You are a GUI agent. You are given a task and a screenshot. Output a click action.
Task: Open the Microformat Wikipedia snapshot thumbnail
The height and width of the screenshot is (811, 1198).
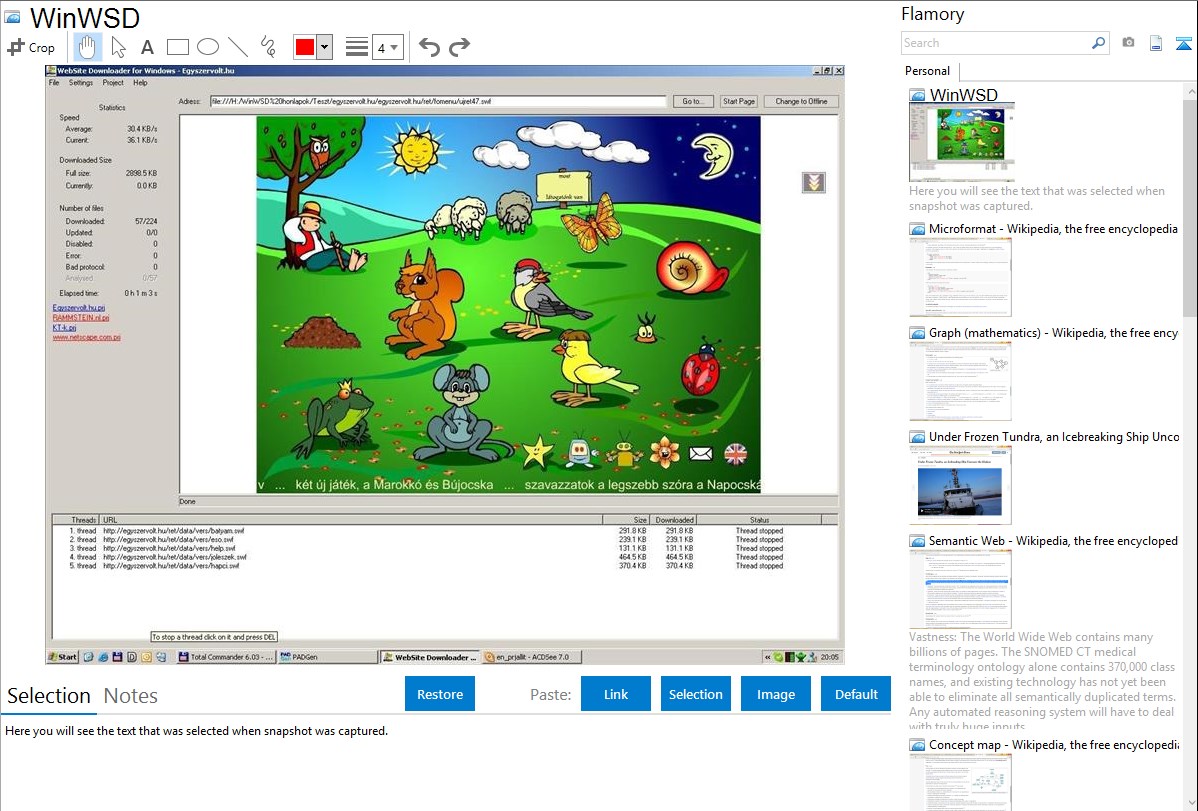click(x=960, y=277)
